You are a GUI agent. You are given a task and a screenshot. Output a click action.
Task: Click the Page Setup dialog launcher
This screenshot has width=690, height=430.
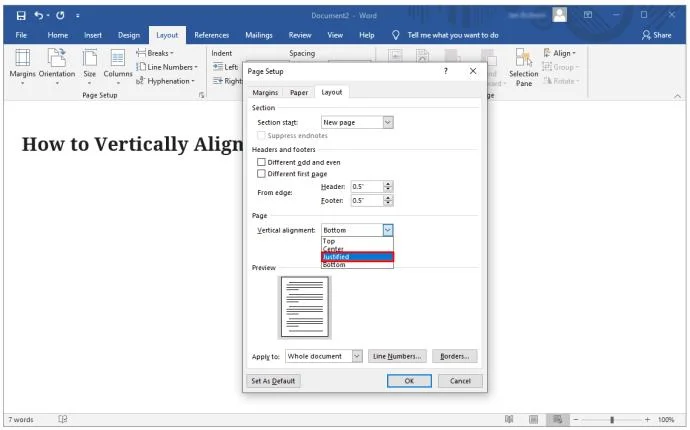202,95
